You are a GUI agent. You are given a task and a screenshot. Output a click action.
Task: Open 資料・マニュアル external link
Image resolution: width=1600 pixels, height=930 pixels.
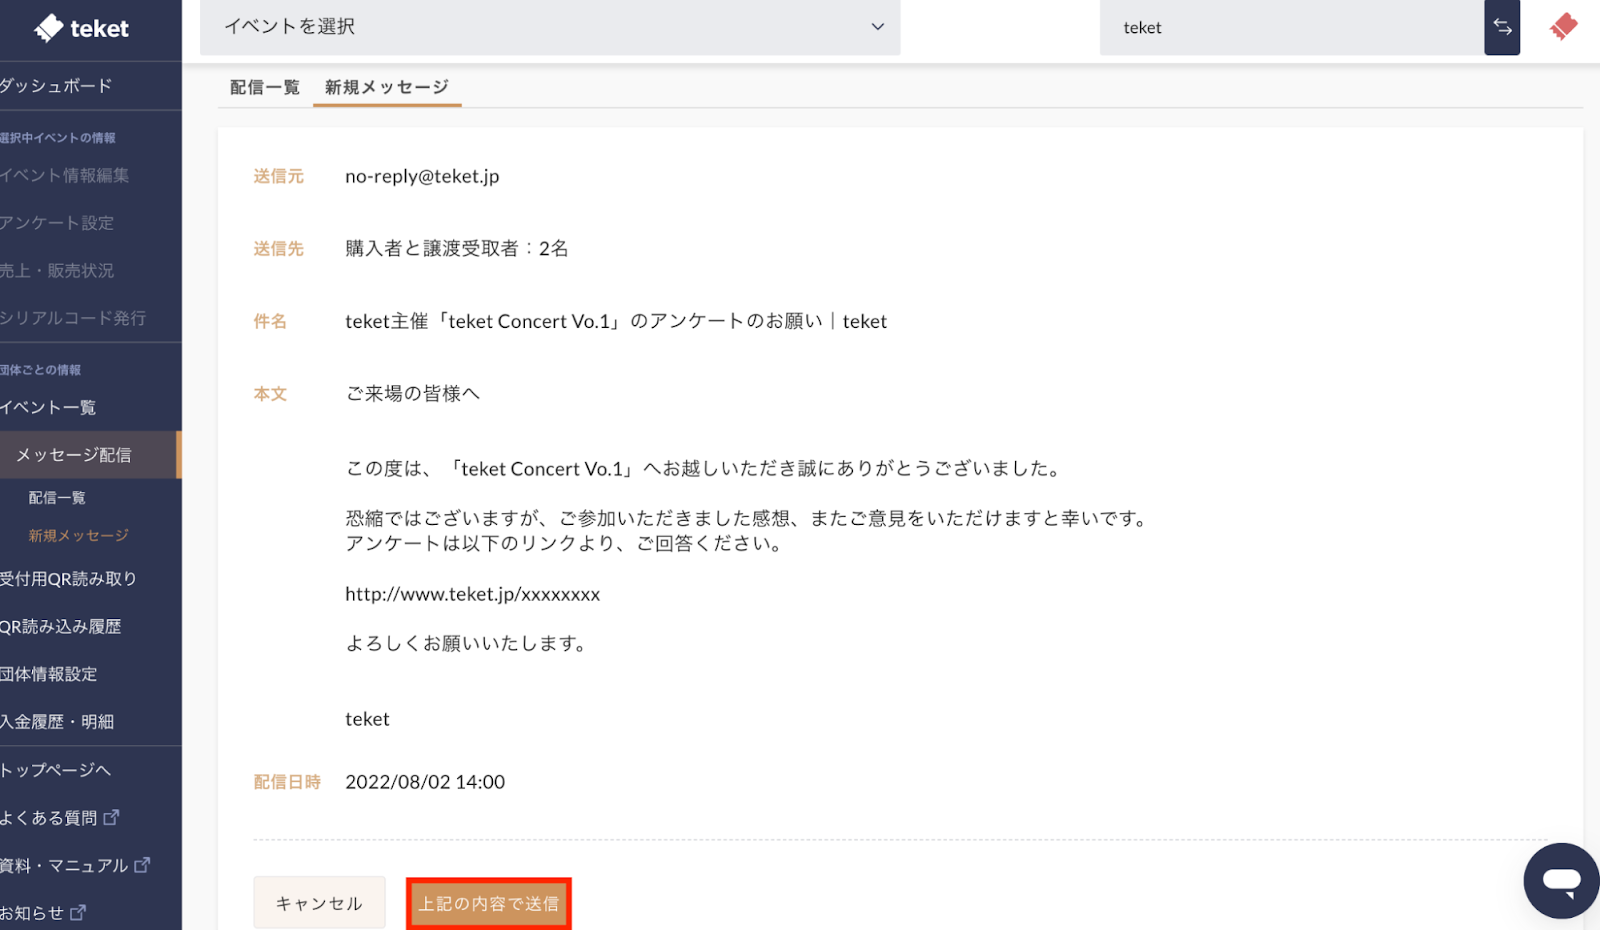[74, 866]
